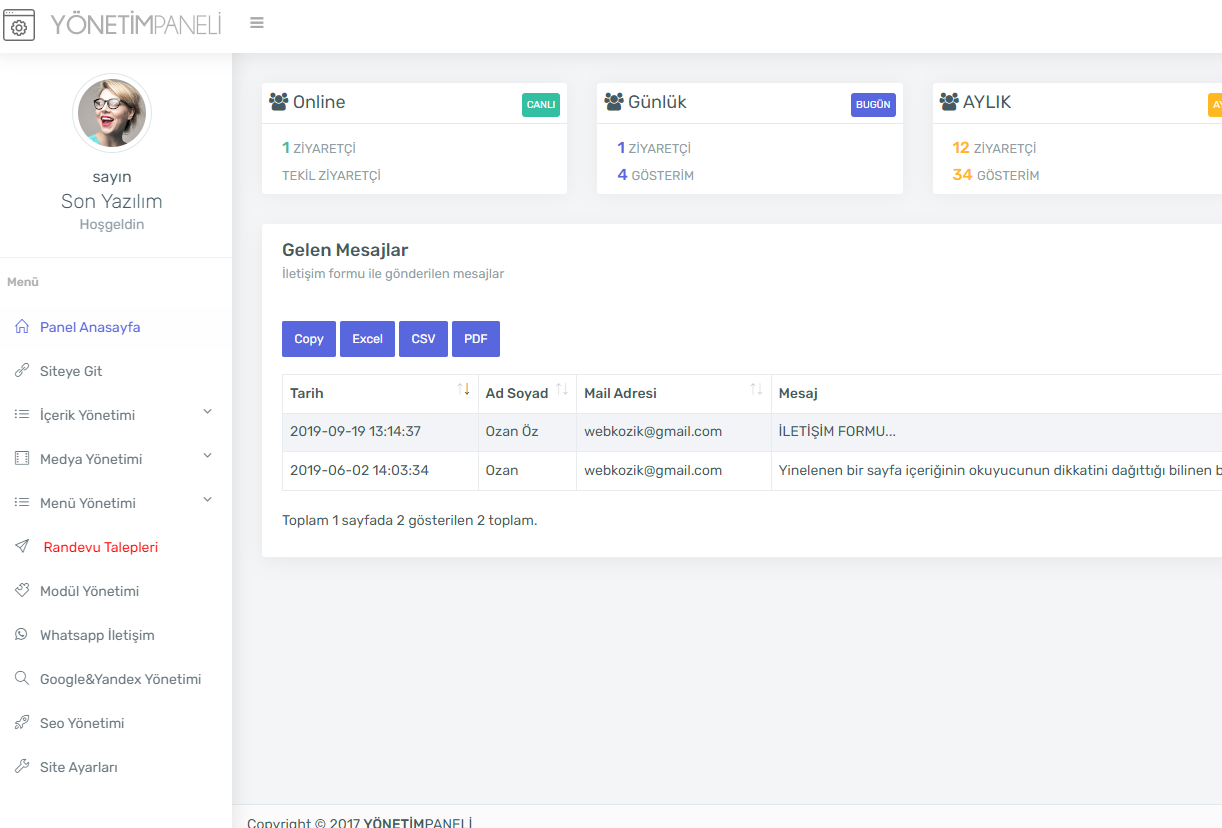Screen dimensions: 1222x828
Task: Click the gear logo icon in header
Action: point(18,25)
